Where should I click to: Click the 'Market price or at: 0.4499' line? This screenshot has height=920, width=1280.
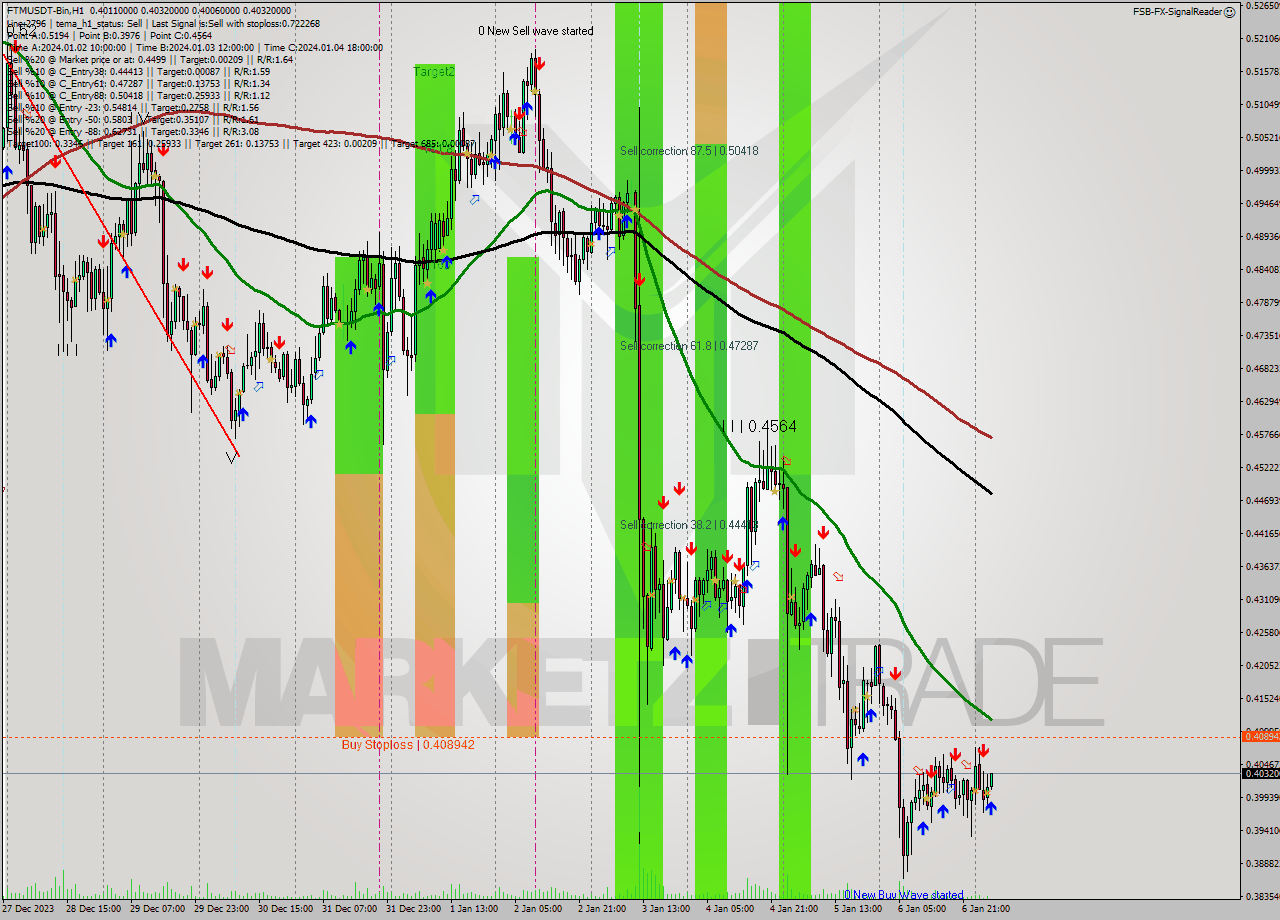tap(149, 59)
